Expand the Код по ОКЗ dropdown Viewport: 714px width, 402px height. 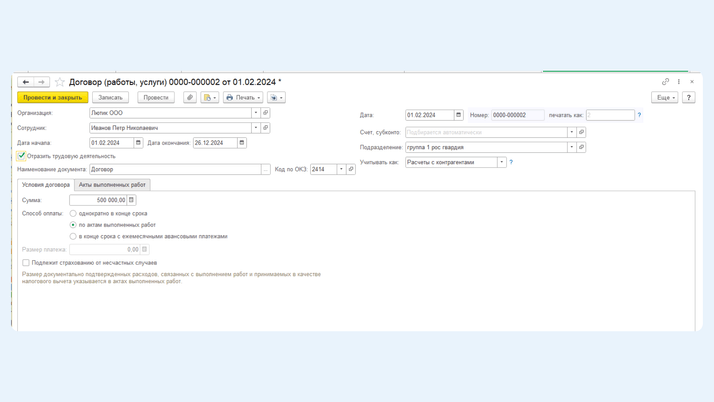[x=341, y=169]
